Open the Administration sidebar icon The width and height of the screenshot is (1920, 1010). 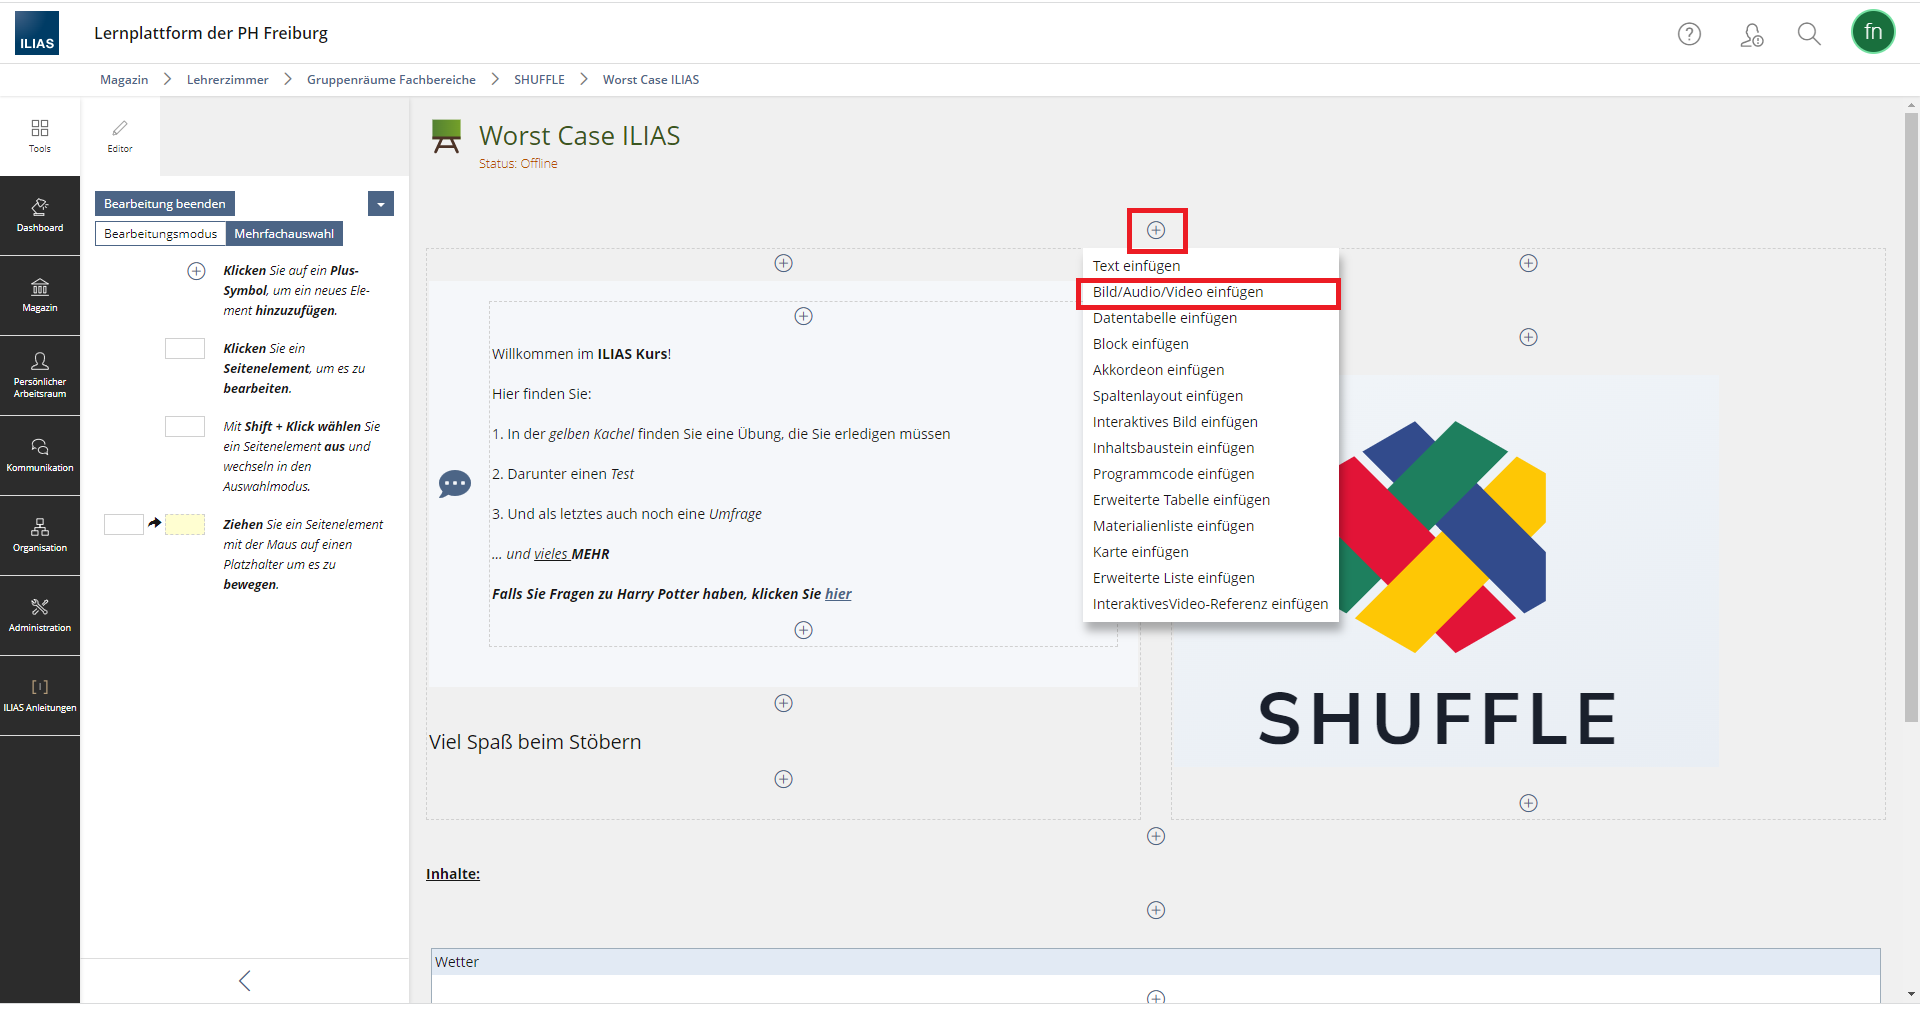(x=40, y=615)
